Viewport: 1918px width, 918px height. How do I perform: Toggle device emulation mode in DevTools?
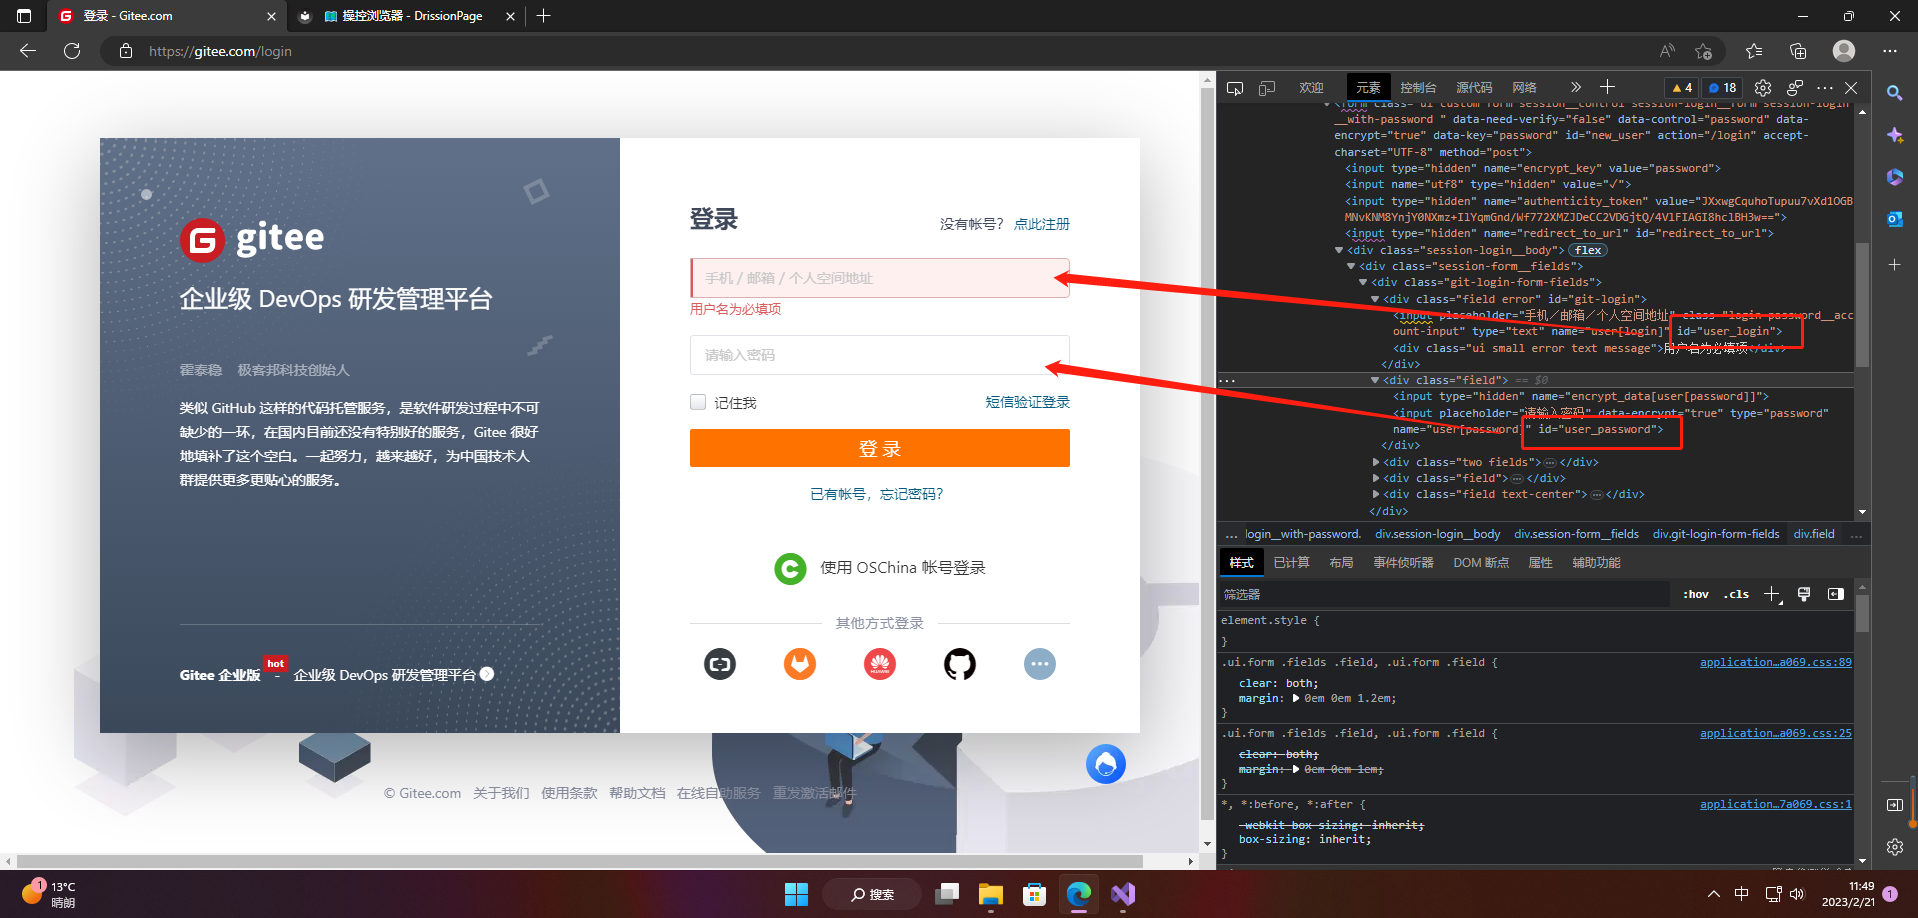[x=1266, y=88]
